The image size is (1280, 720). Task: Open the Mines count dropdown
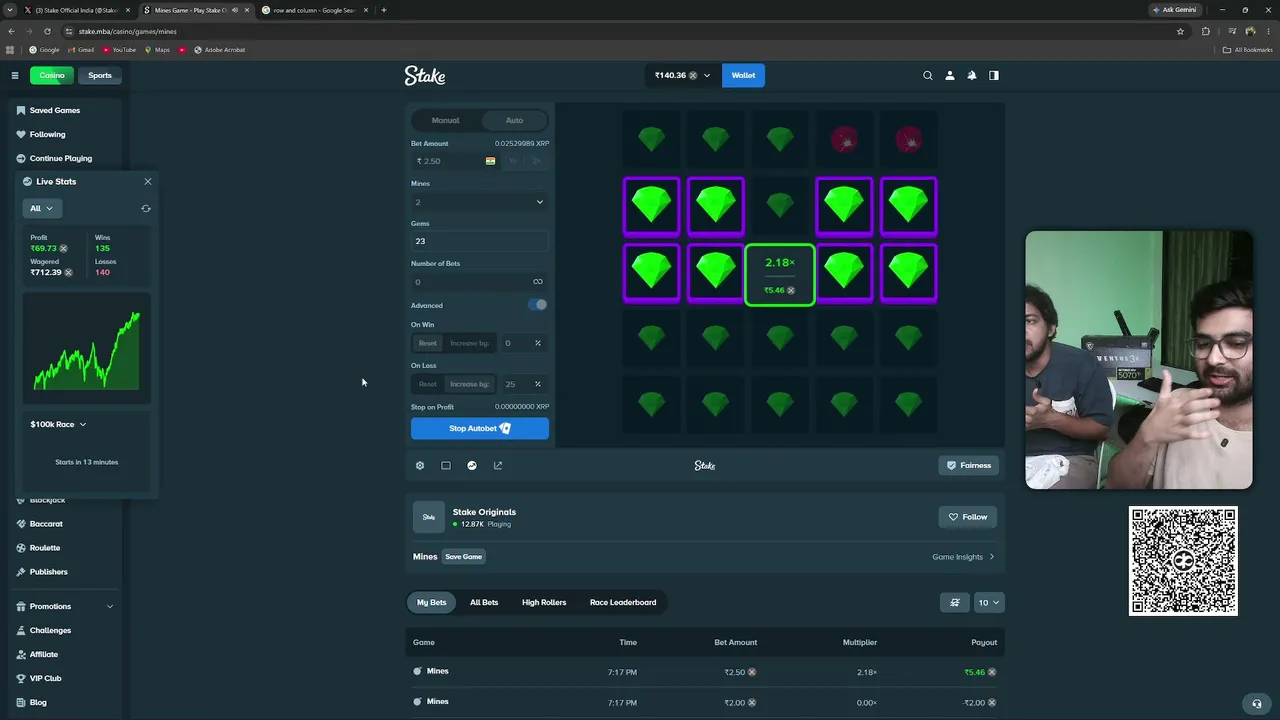click(x=480, y=202)
